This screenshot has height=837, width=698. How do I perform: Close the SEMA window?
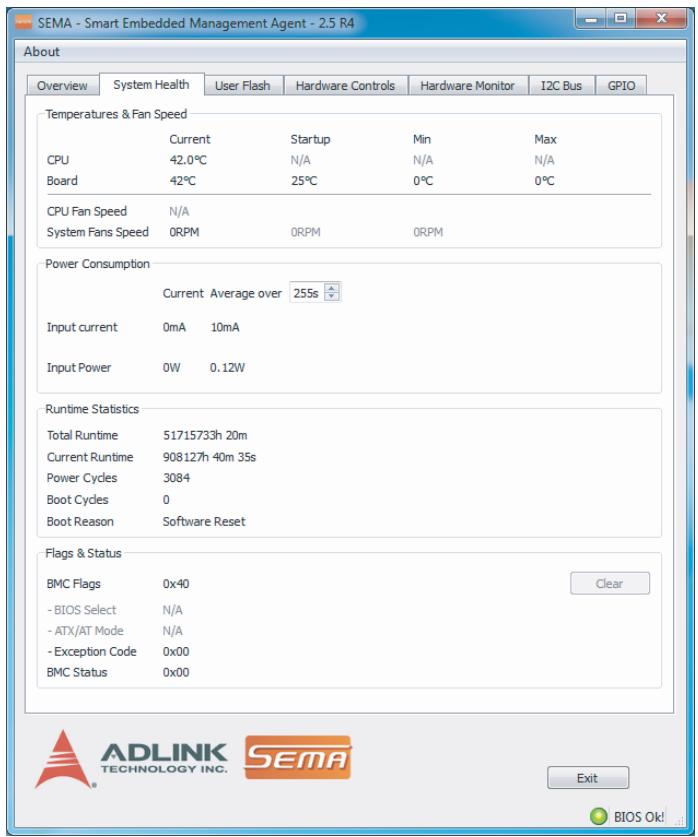(662, 19)
